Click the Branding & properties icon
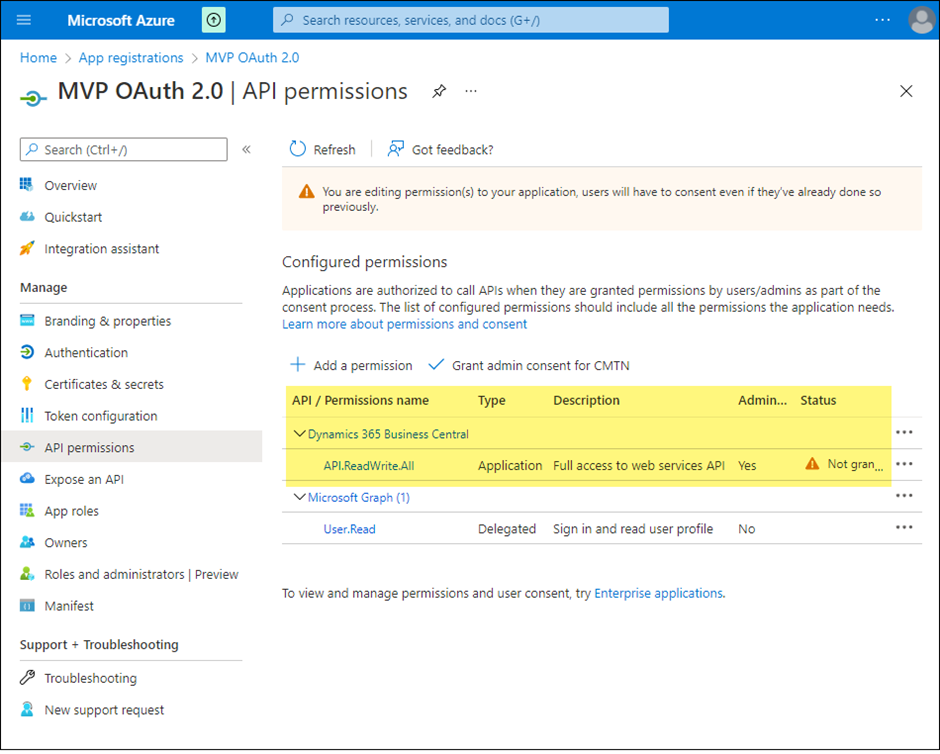The image size is (940, 754). 27,320
